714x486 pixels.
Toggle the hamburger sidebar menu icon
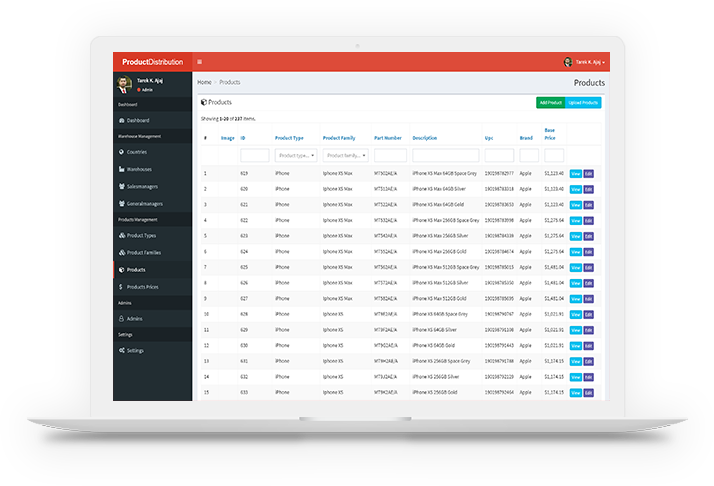199,62
